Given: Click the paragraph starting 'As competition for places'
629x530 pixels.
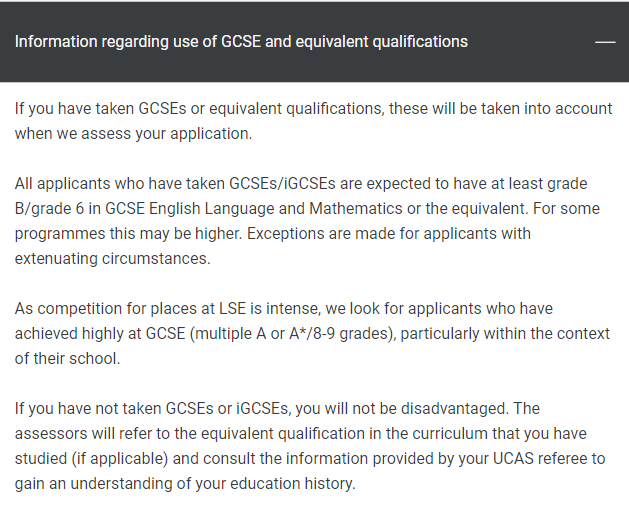Looking at the screenshot, I should [312, 333].
